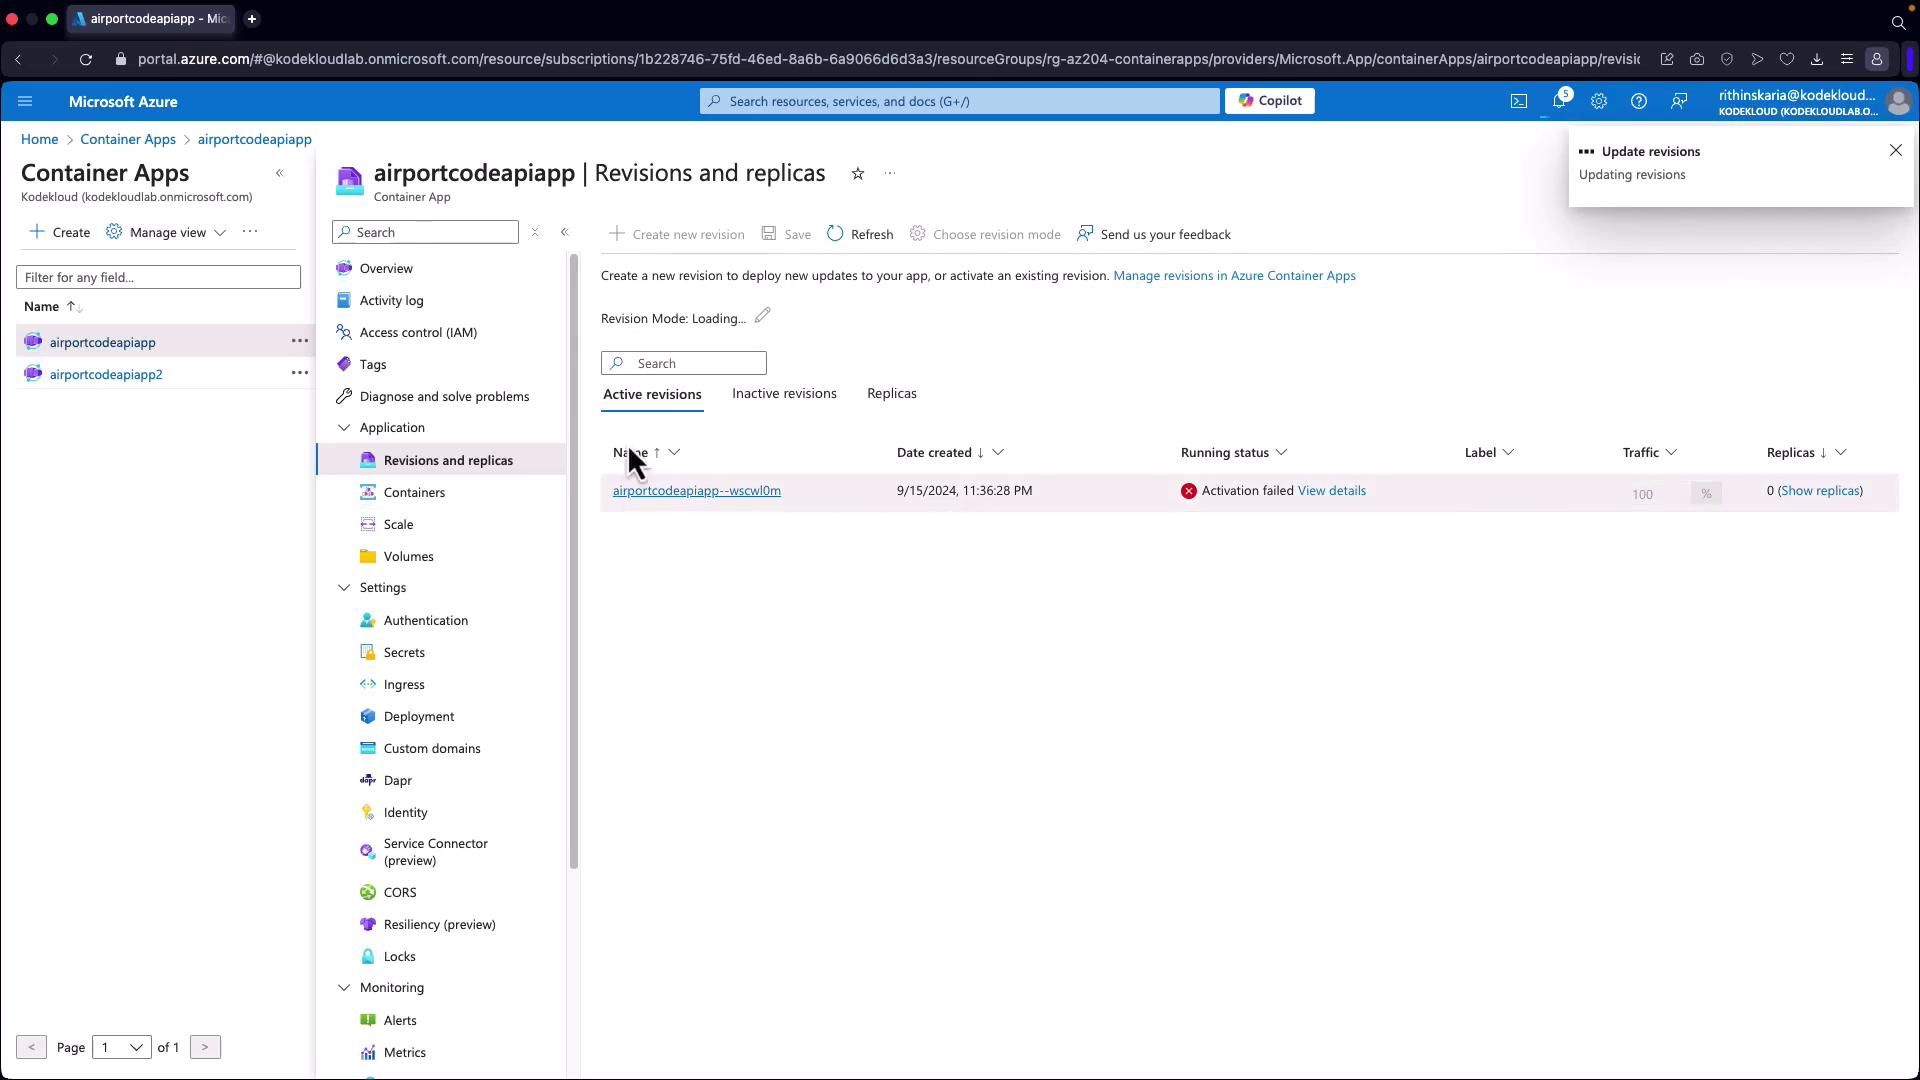
Task: Favorite the page with star icon
Action: pos(857,173)
